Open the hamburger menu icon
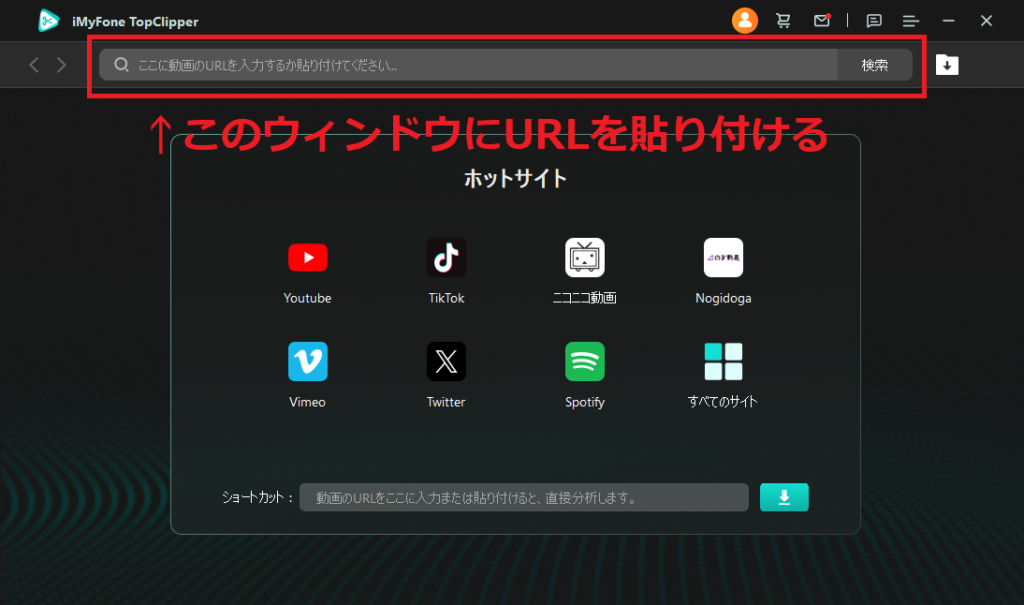Screen dimensions: 1024x605 click(x=911, y=22)
